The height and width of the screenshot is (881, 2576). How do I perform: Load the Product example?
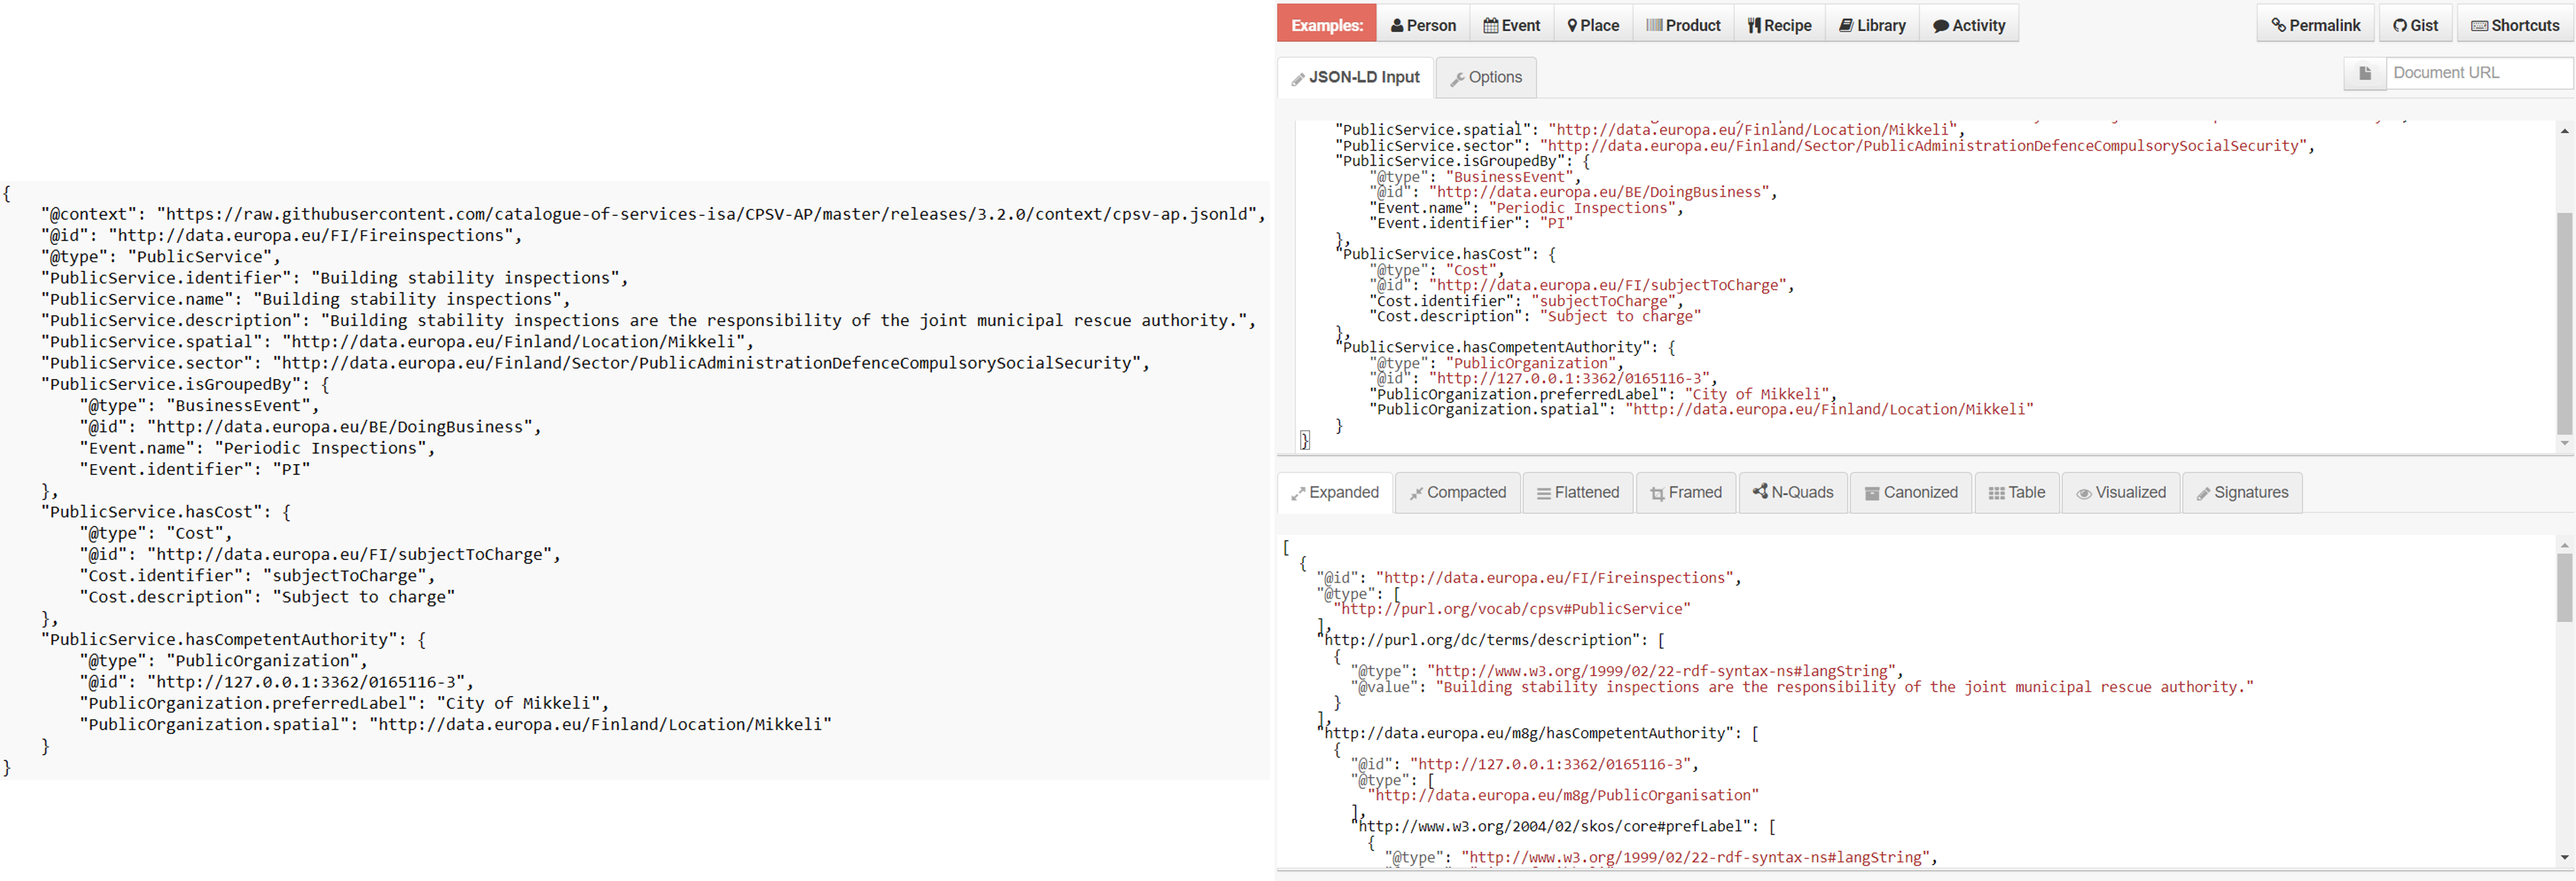[x=1683, y=25]
